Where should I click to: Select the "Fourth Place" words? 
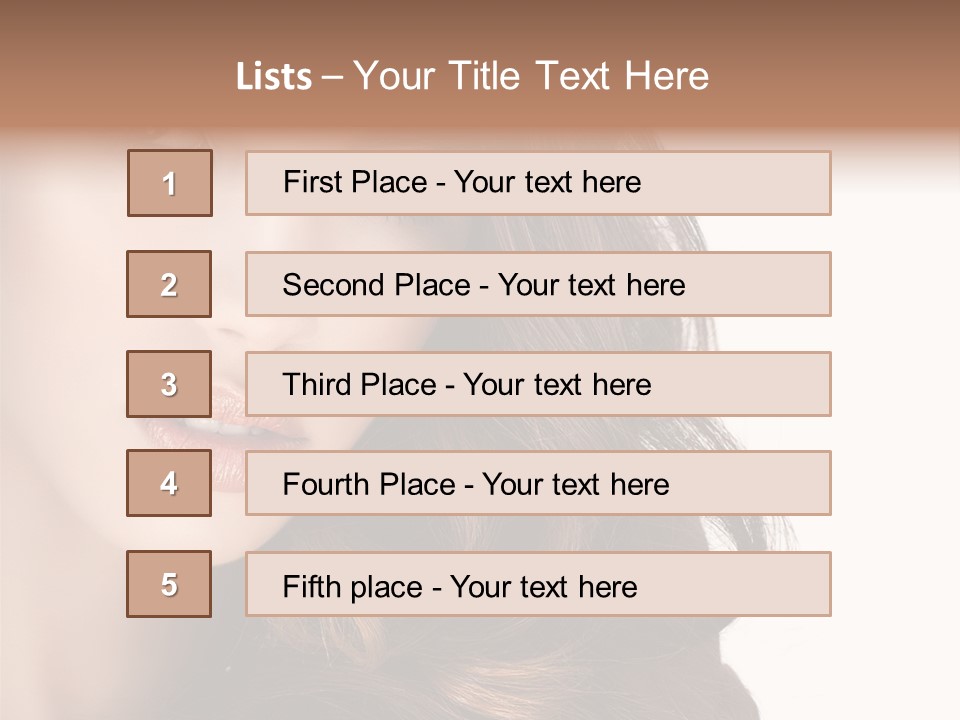[368, 485]
